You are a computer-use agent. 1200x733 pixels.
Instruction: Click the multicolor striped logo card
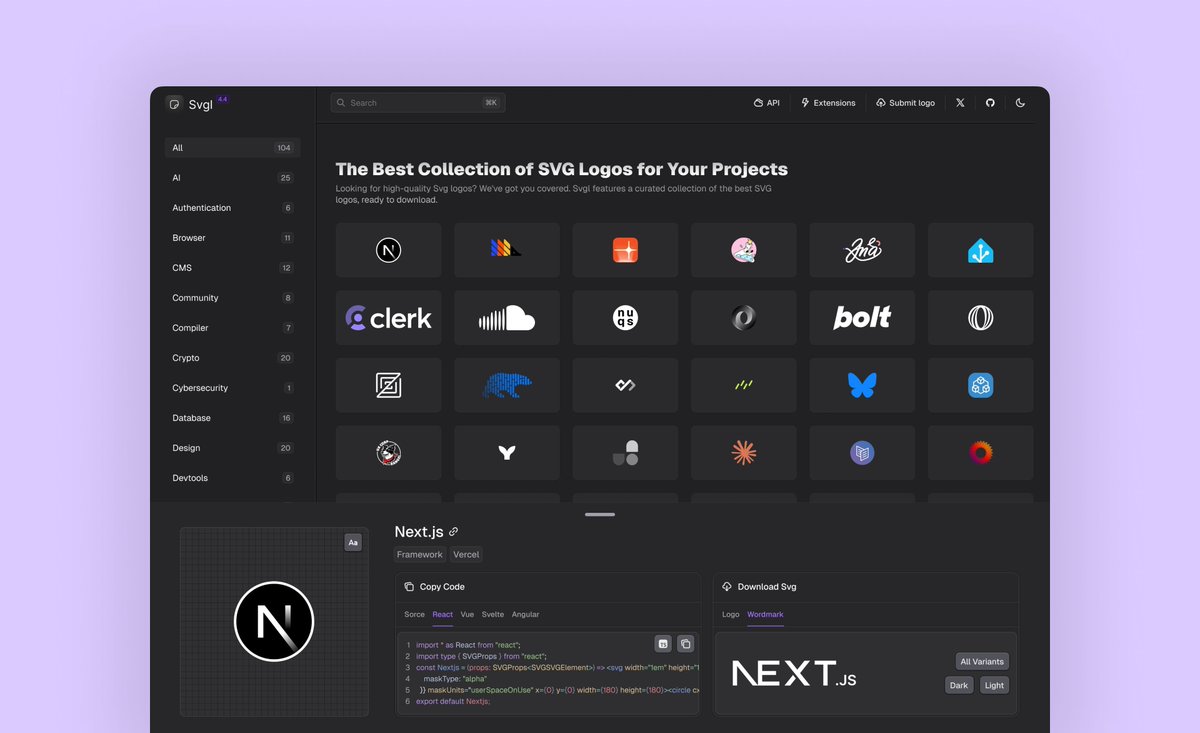(507, 250)
